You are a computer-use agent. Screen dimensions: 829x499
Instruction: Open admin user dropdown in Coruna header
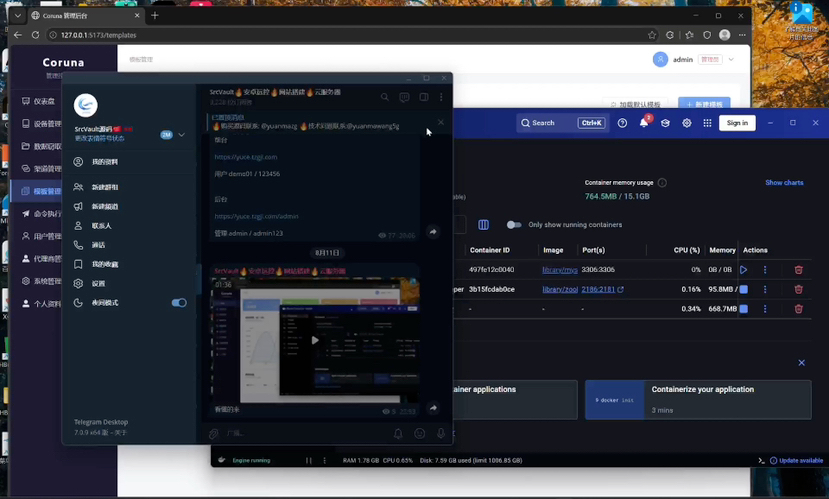click(731, 60)
